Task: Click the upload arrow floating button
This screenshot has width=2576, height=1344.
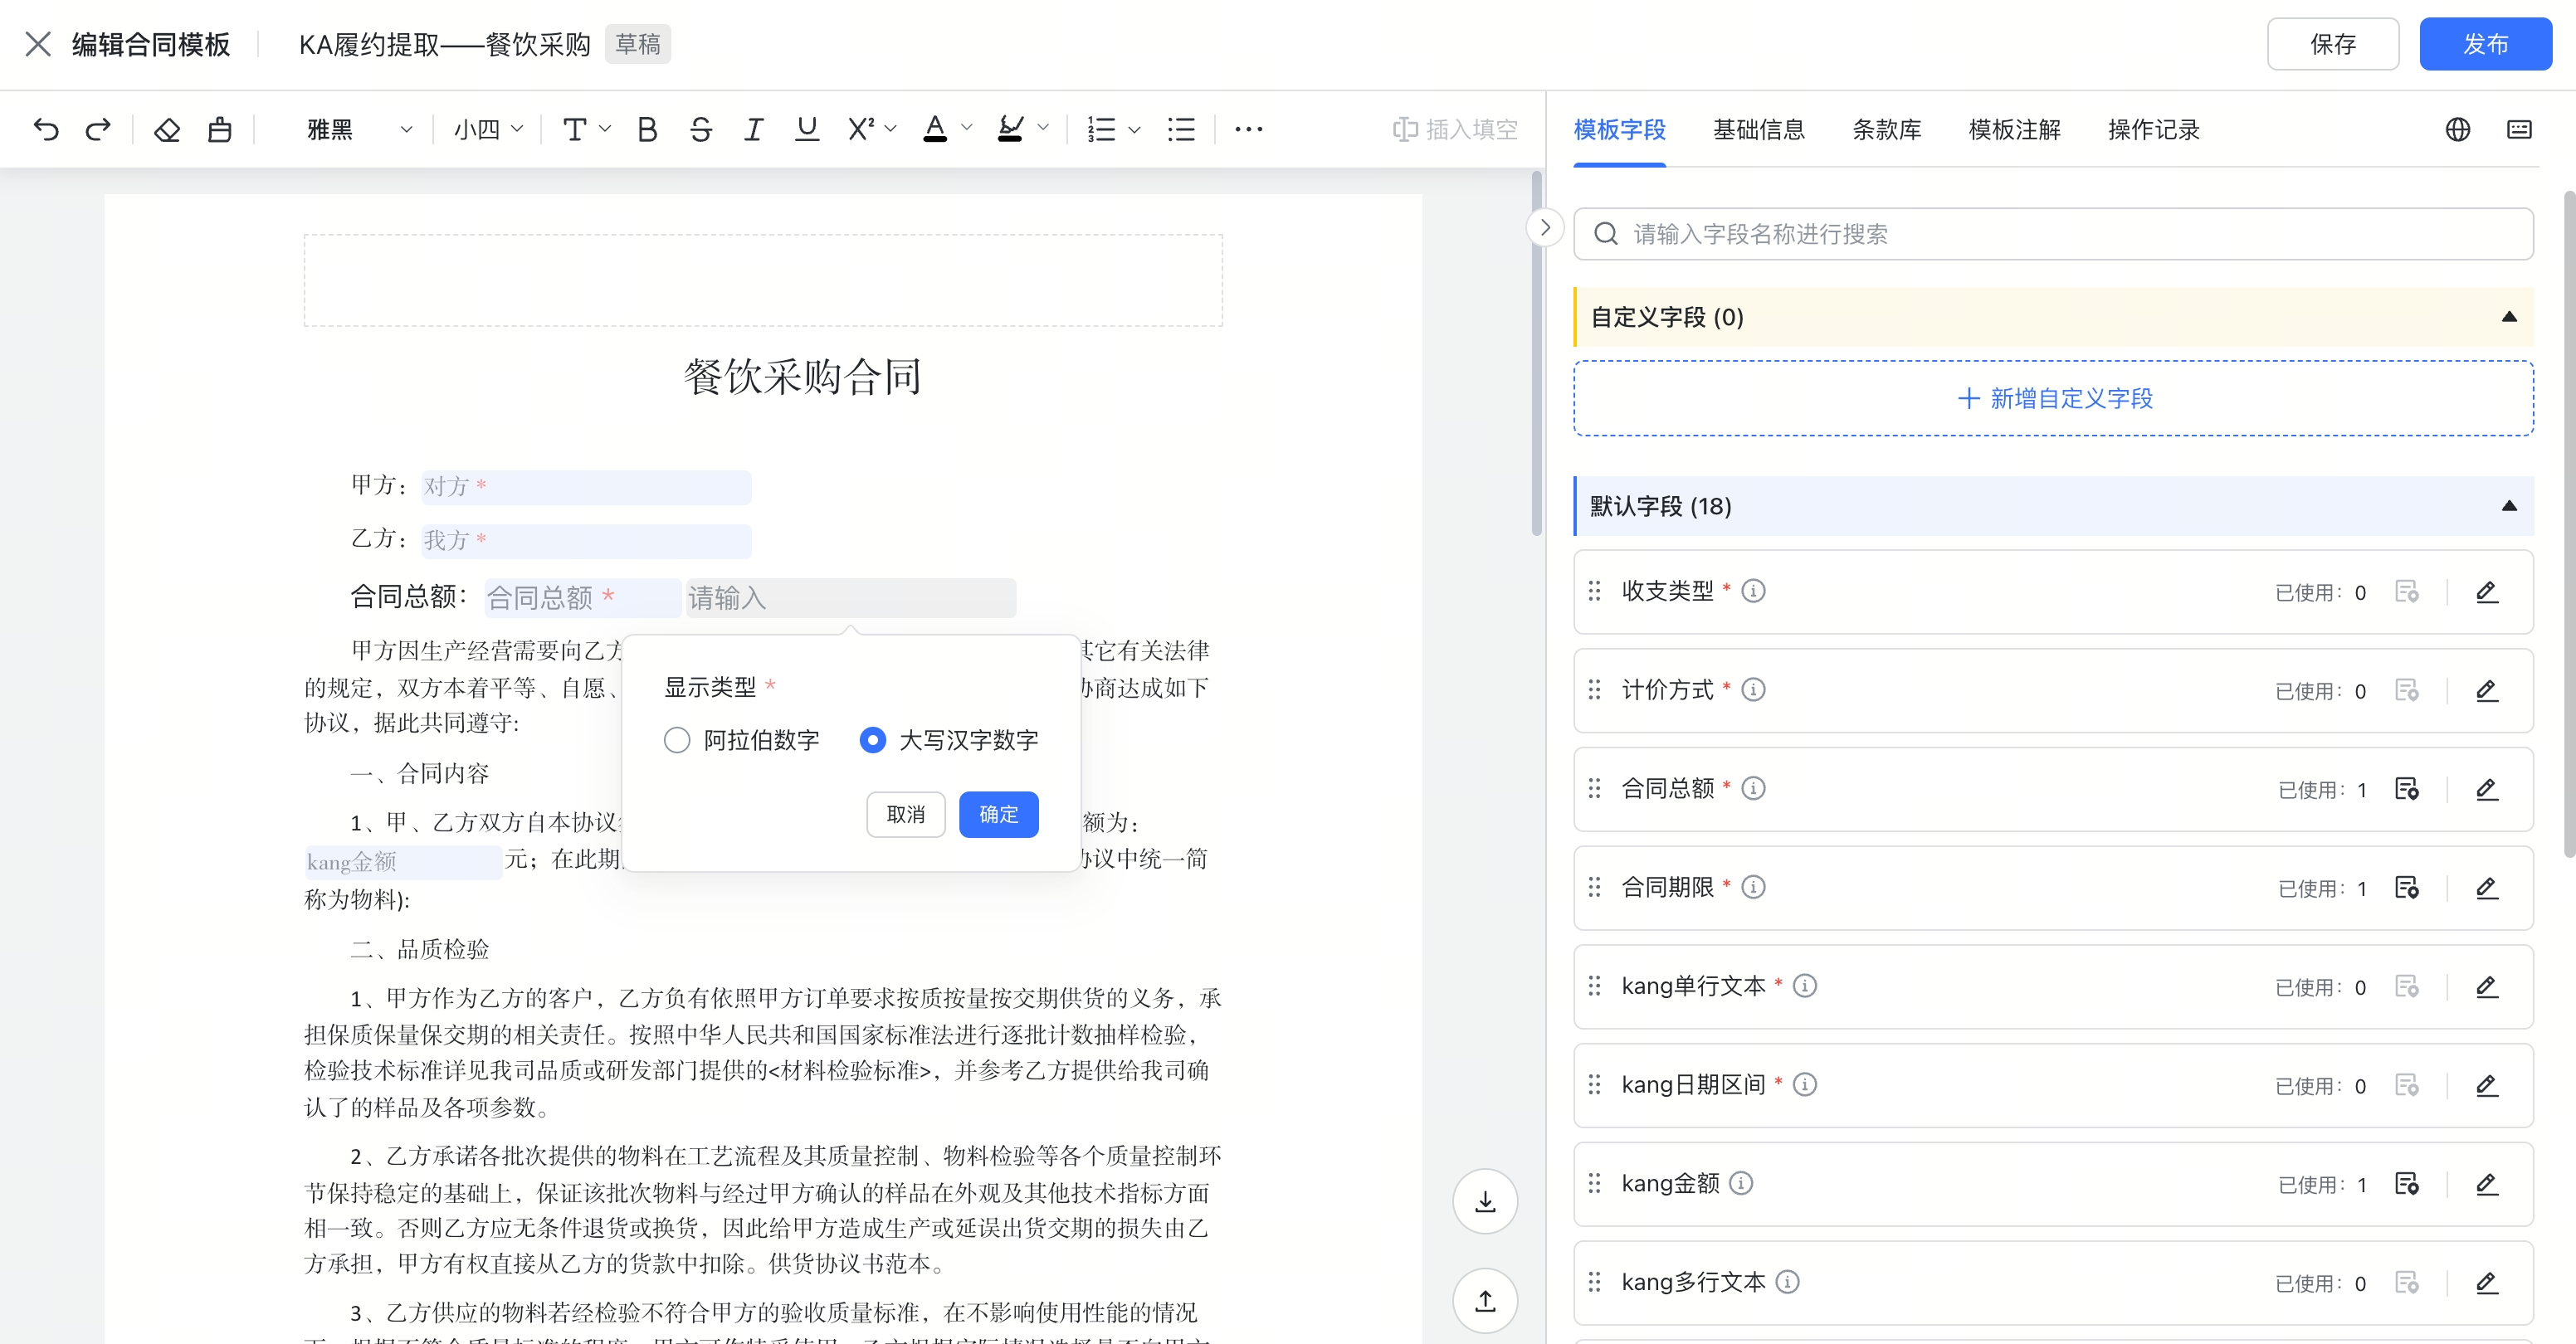Action: tap(1485, 1300)
